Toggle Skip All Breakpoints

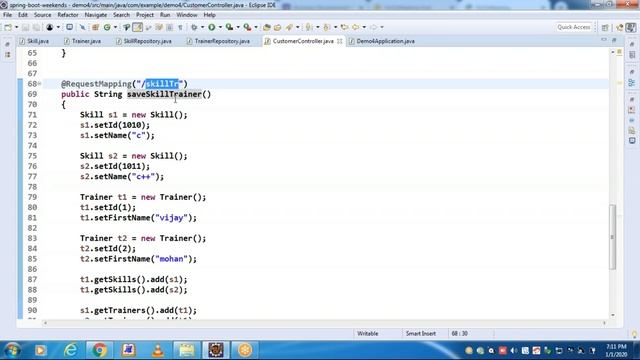[x=82, y=27]
